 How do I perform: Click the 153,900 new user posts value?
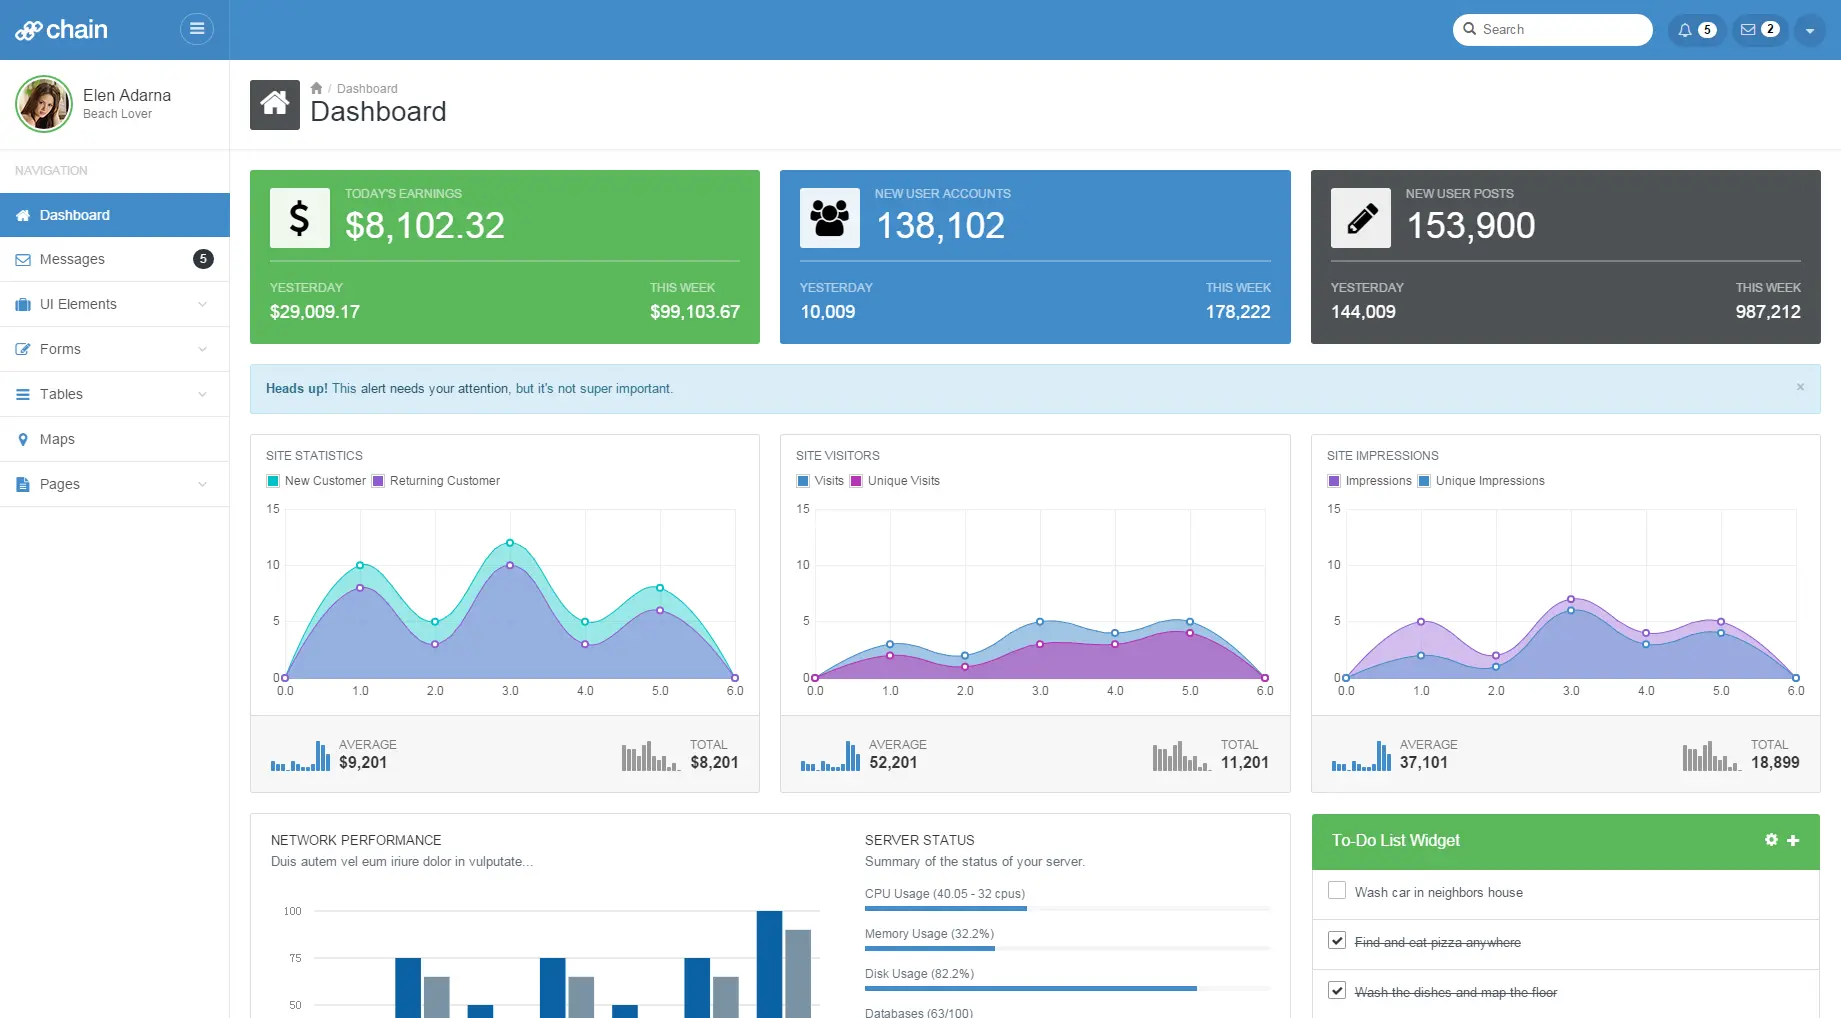tap(1470, 226)
